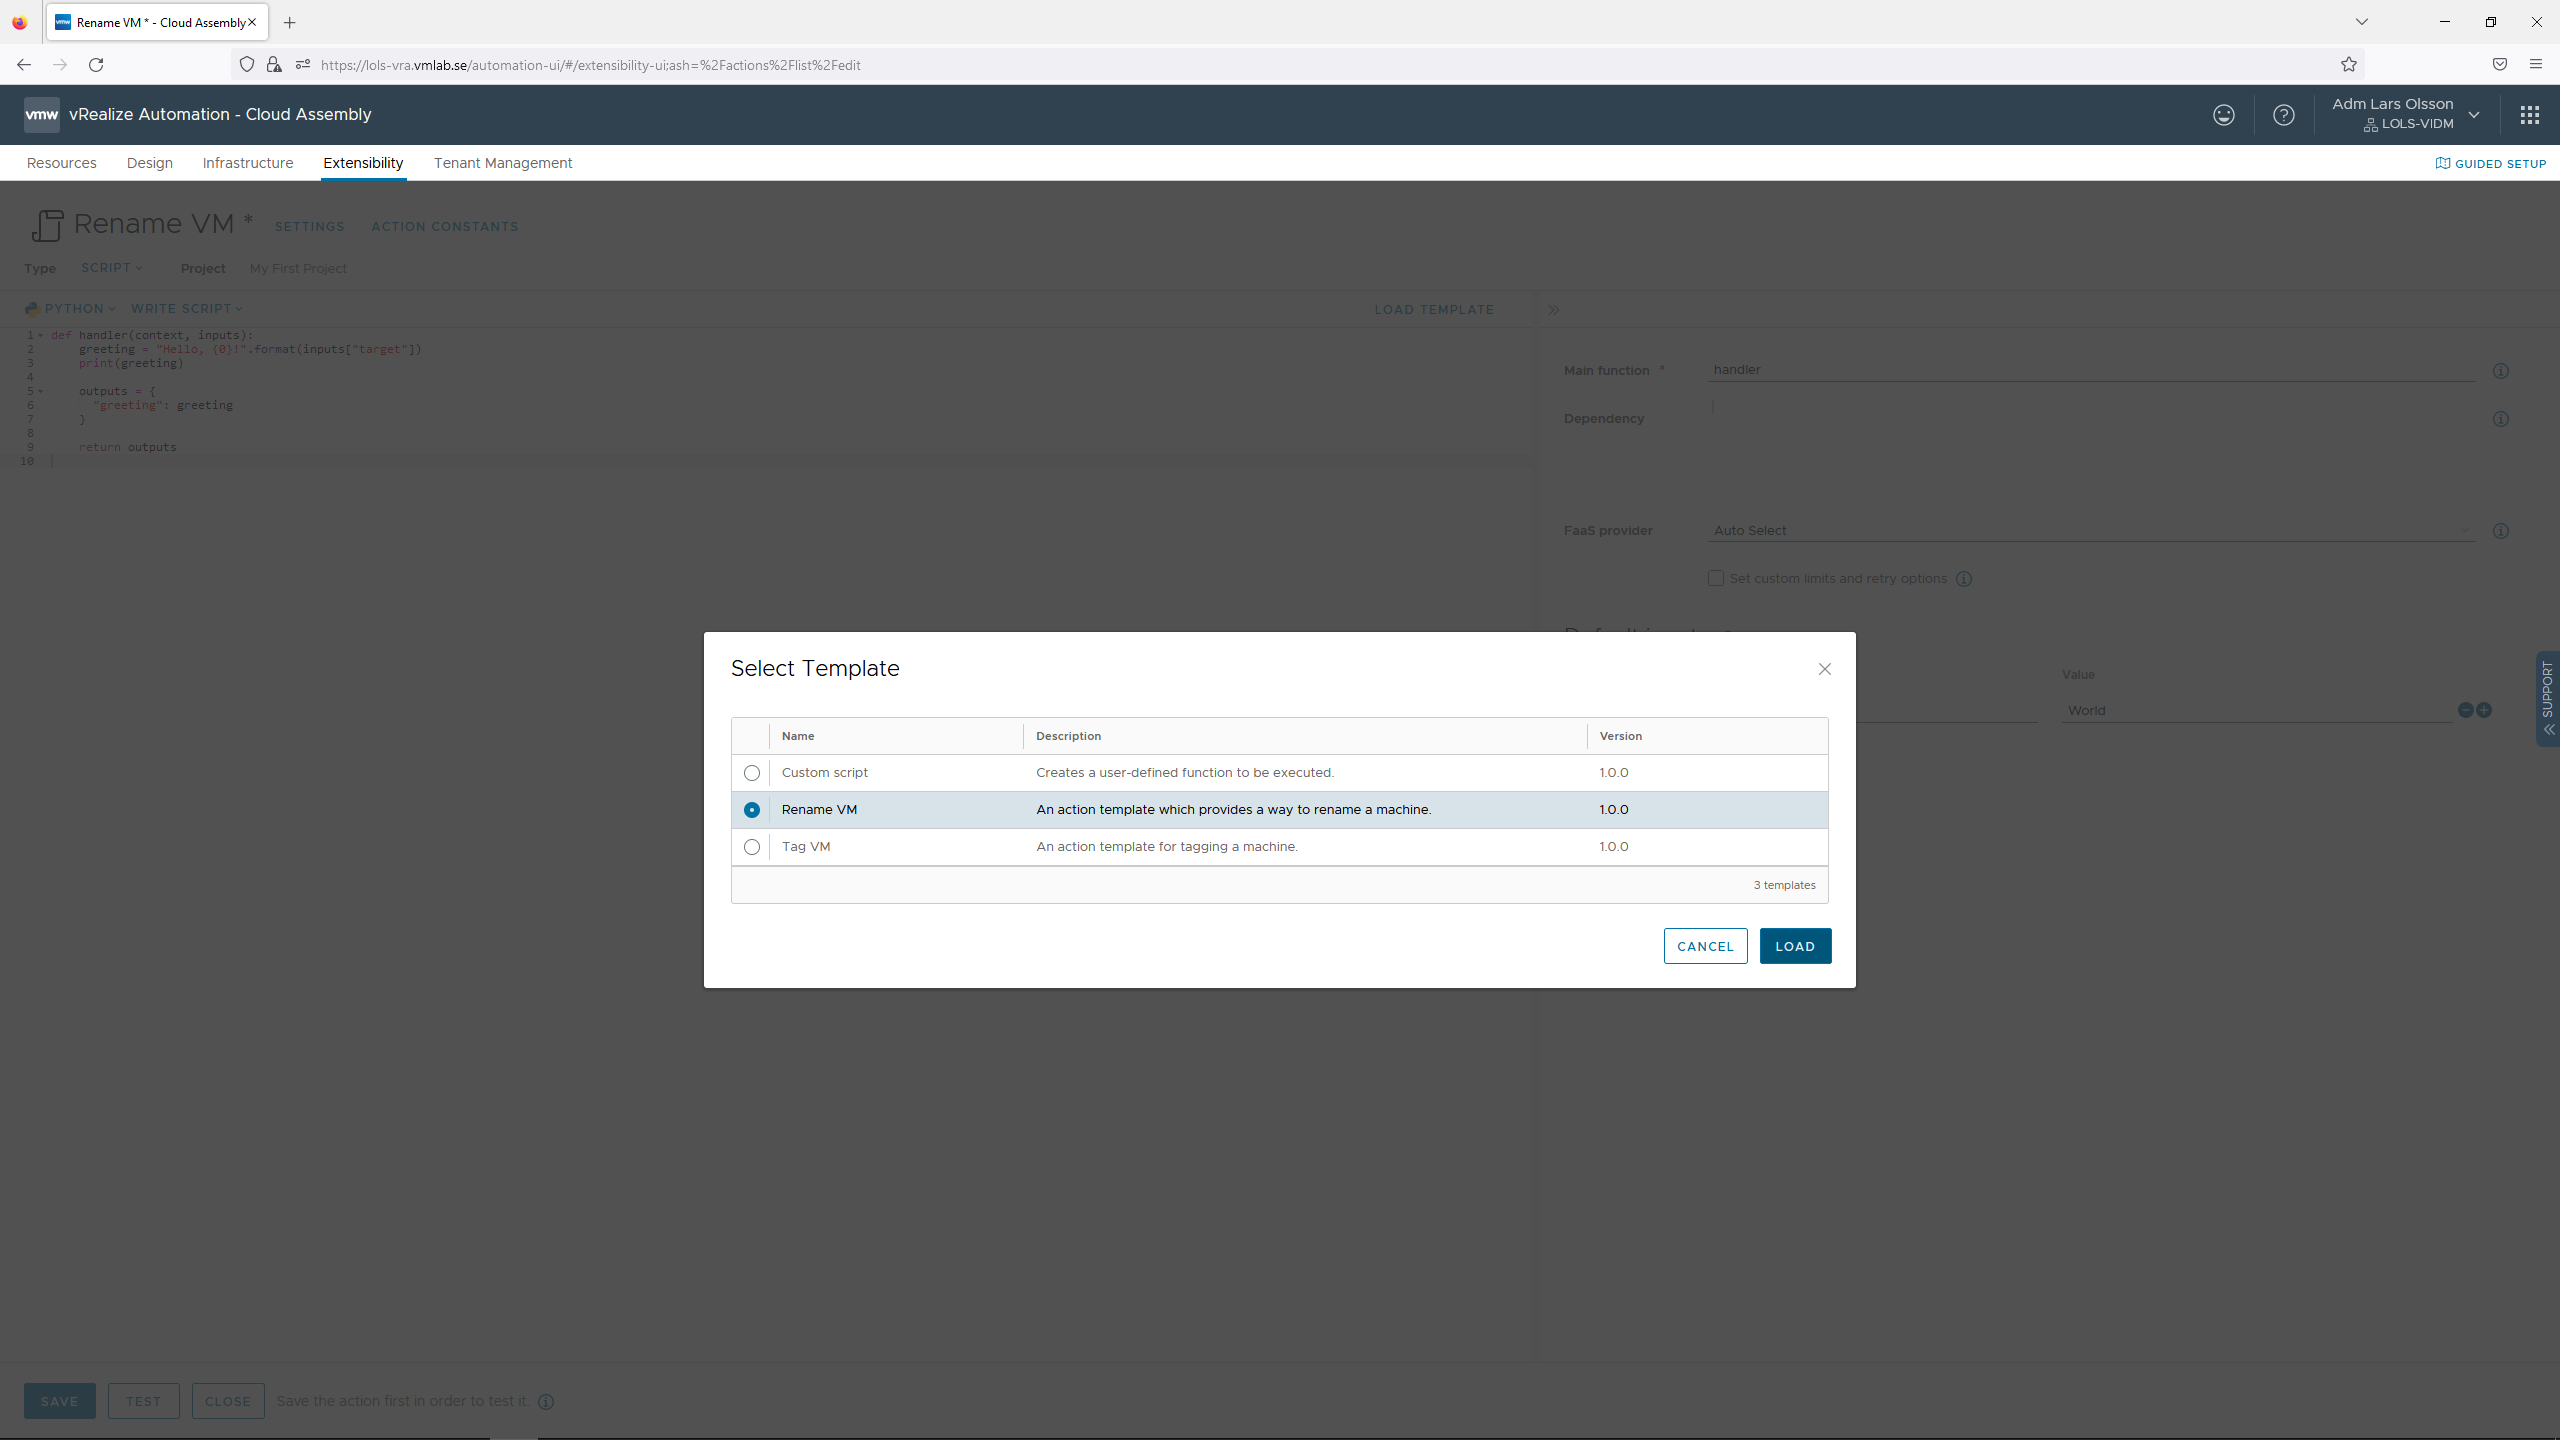
Task: Click the Dependency info icon
Action: click(x=2501, y=419)
